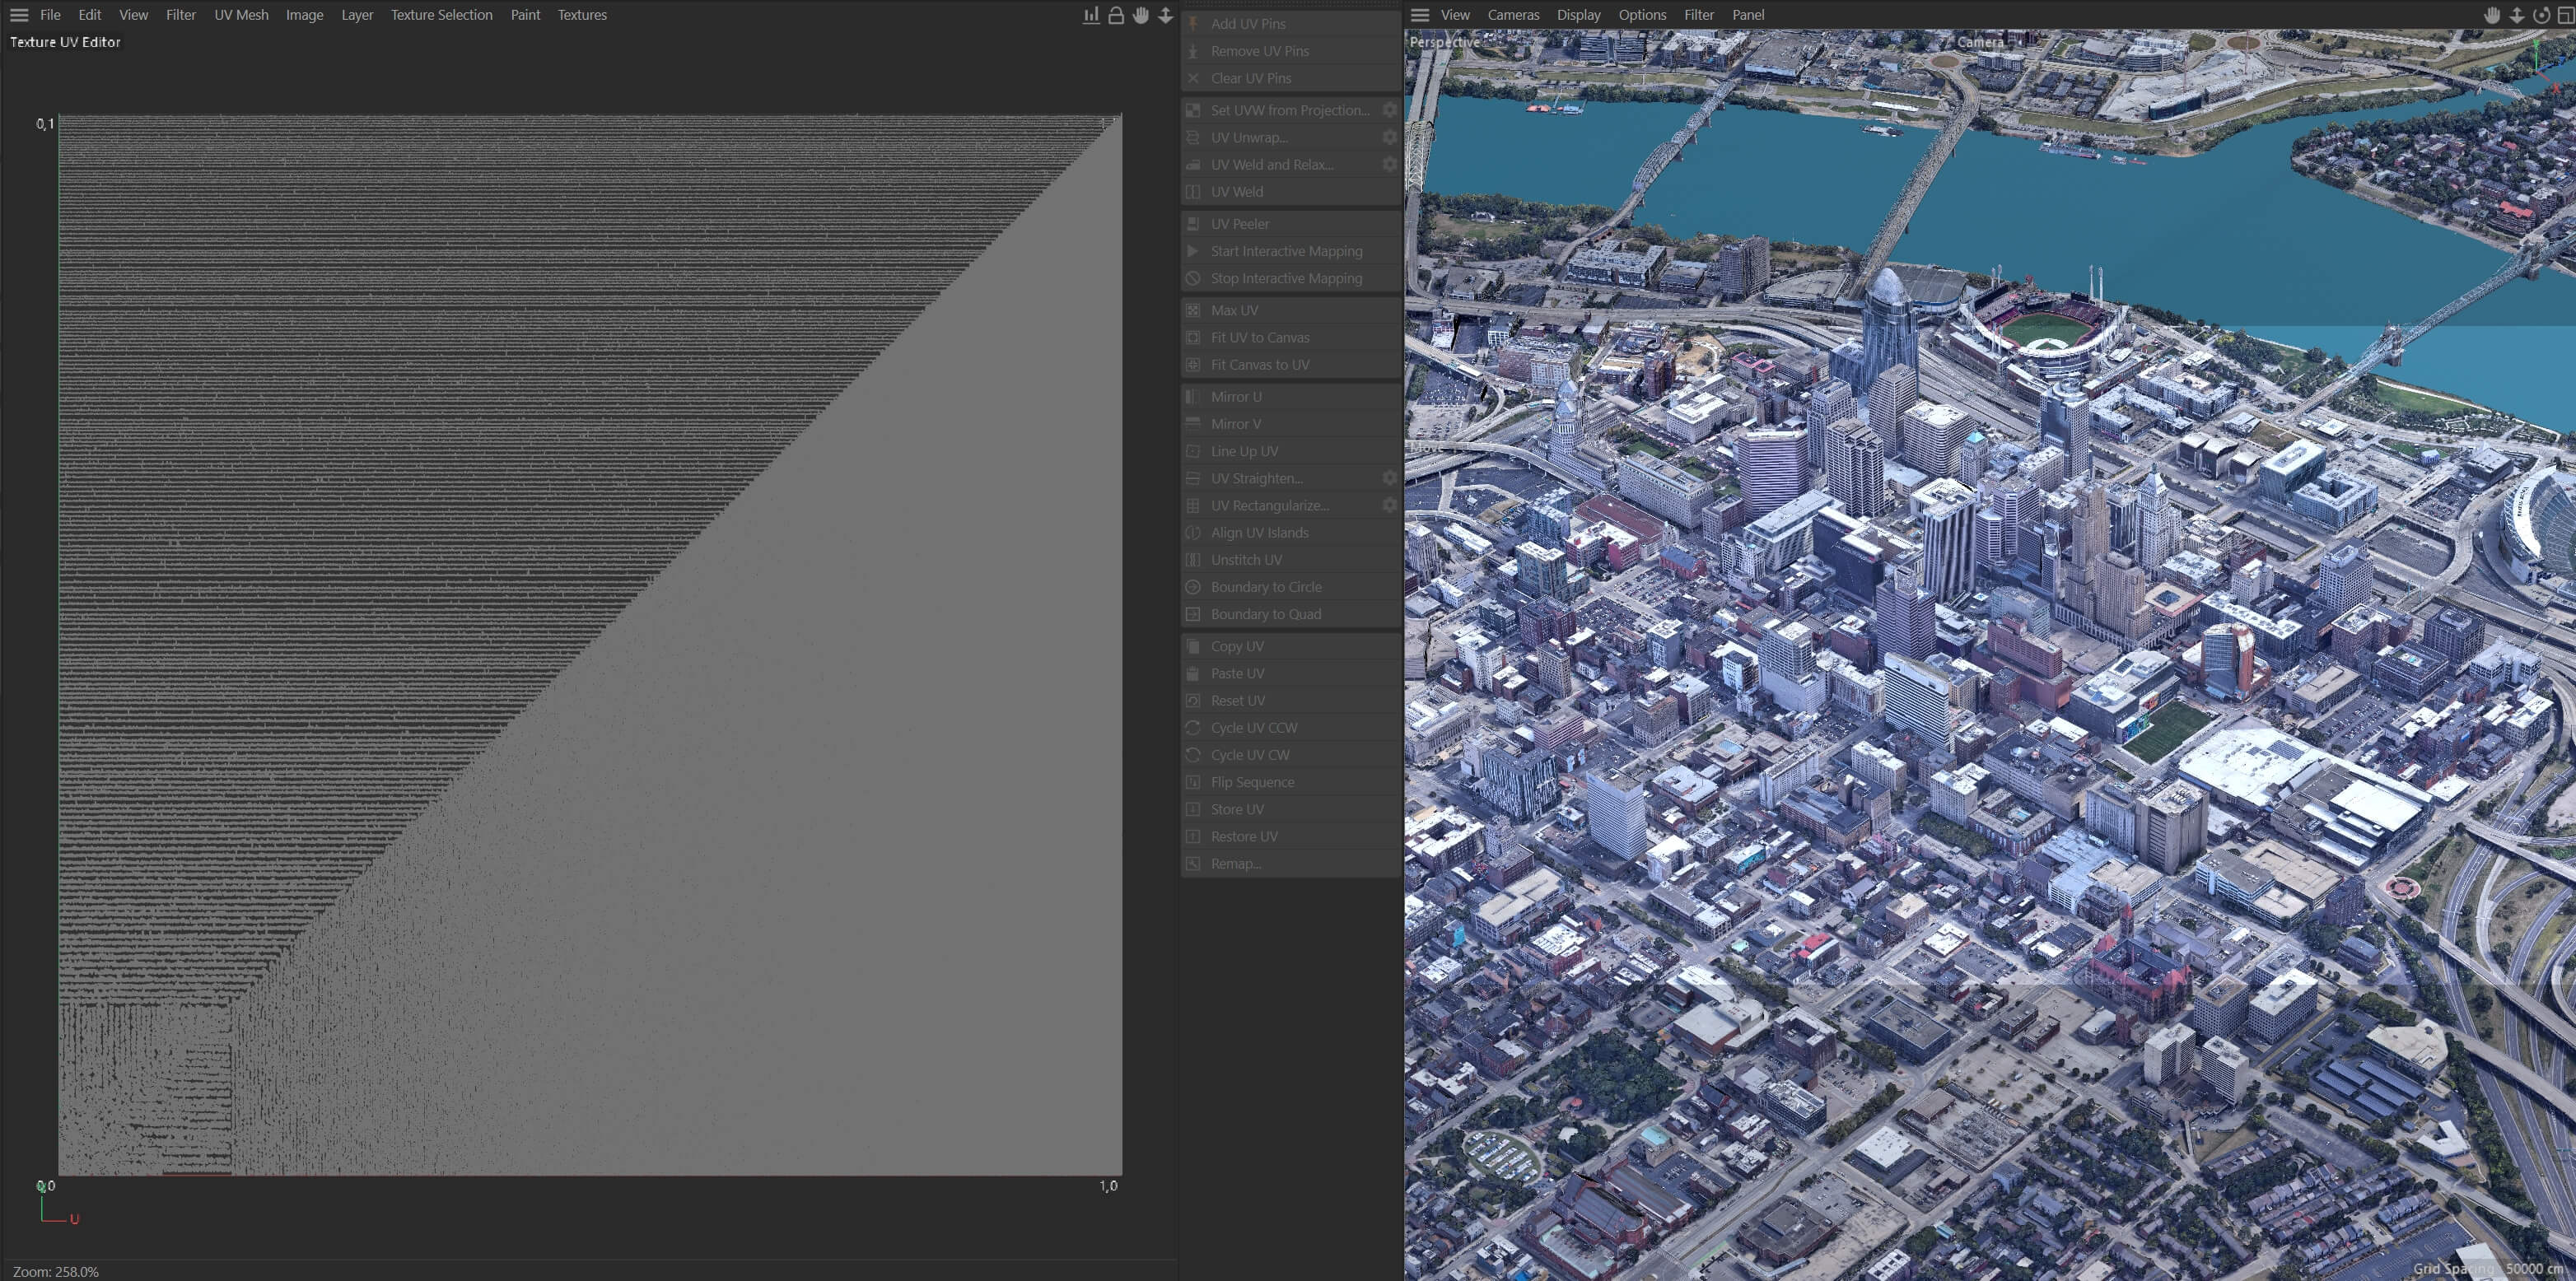Open the UV Mesh menu
Screen dimensions: 2576x1281
tap(241, 15)
